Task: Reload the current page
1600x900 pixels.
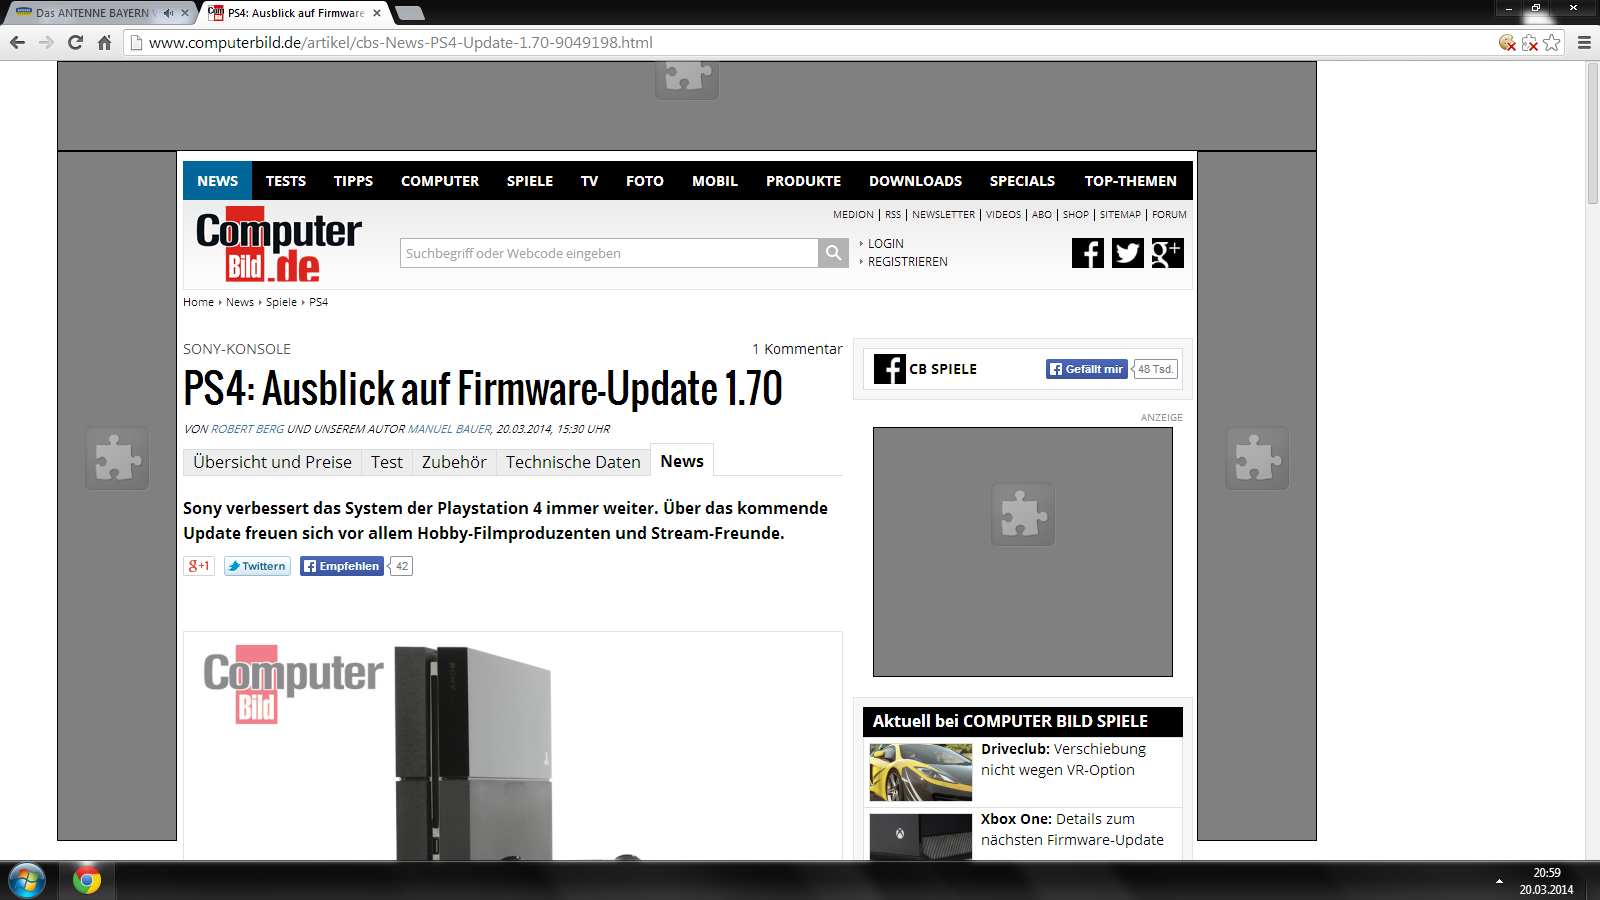Action: click(x=75, y=42)
